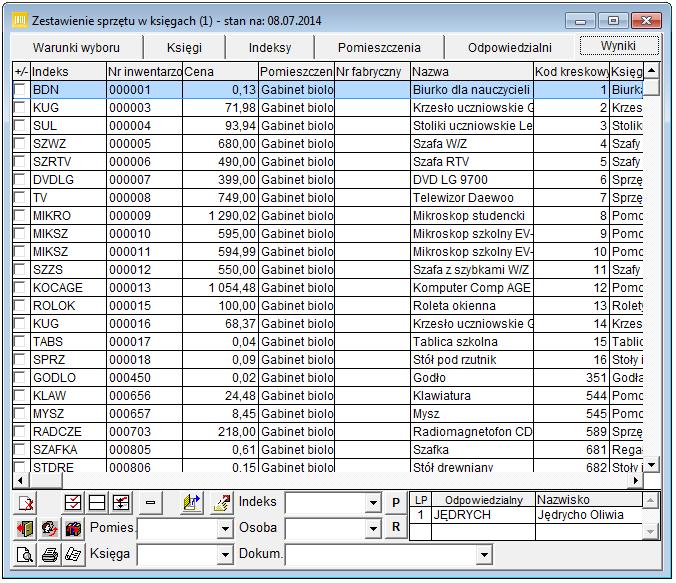Click the Nr inwentarzowy column header

tap(144, 72)
